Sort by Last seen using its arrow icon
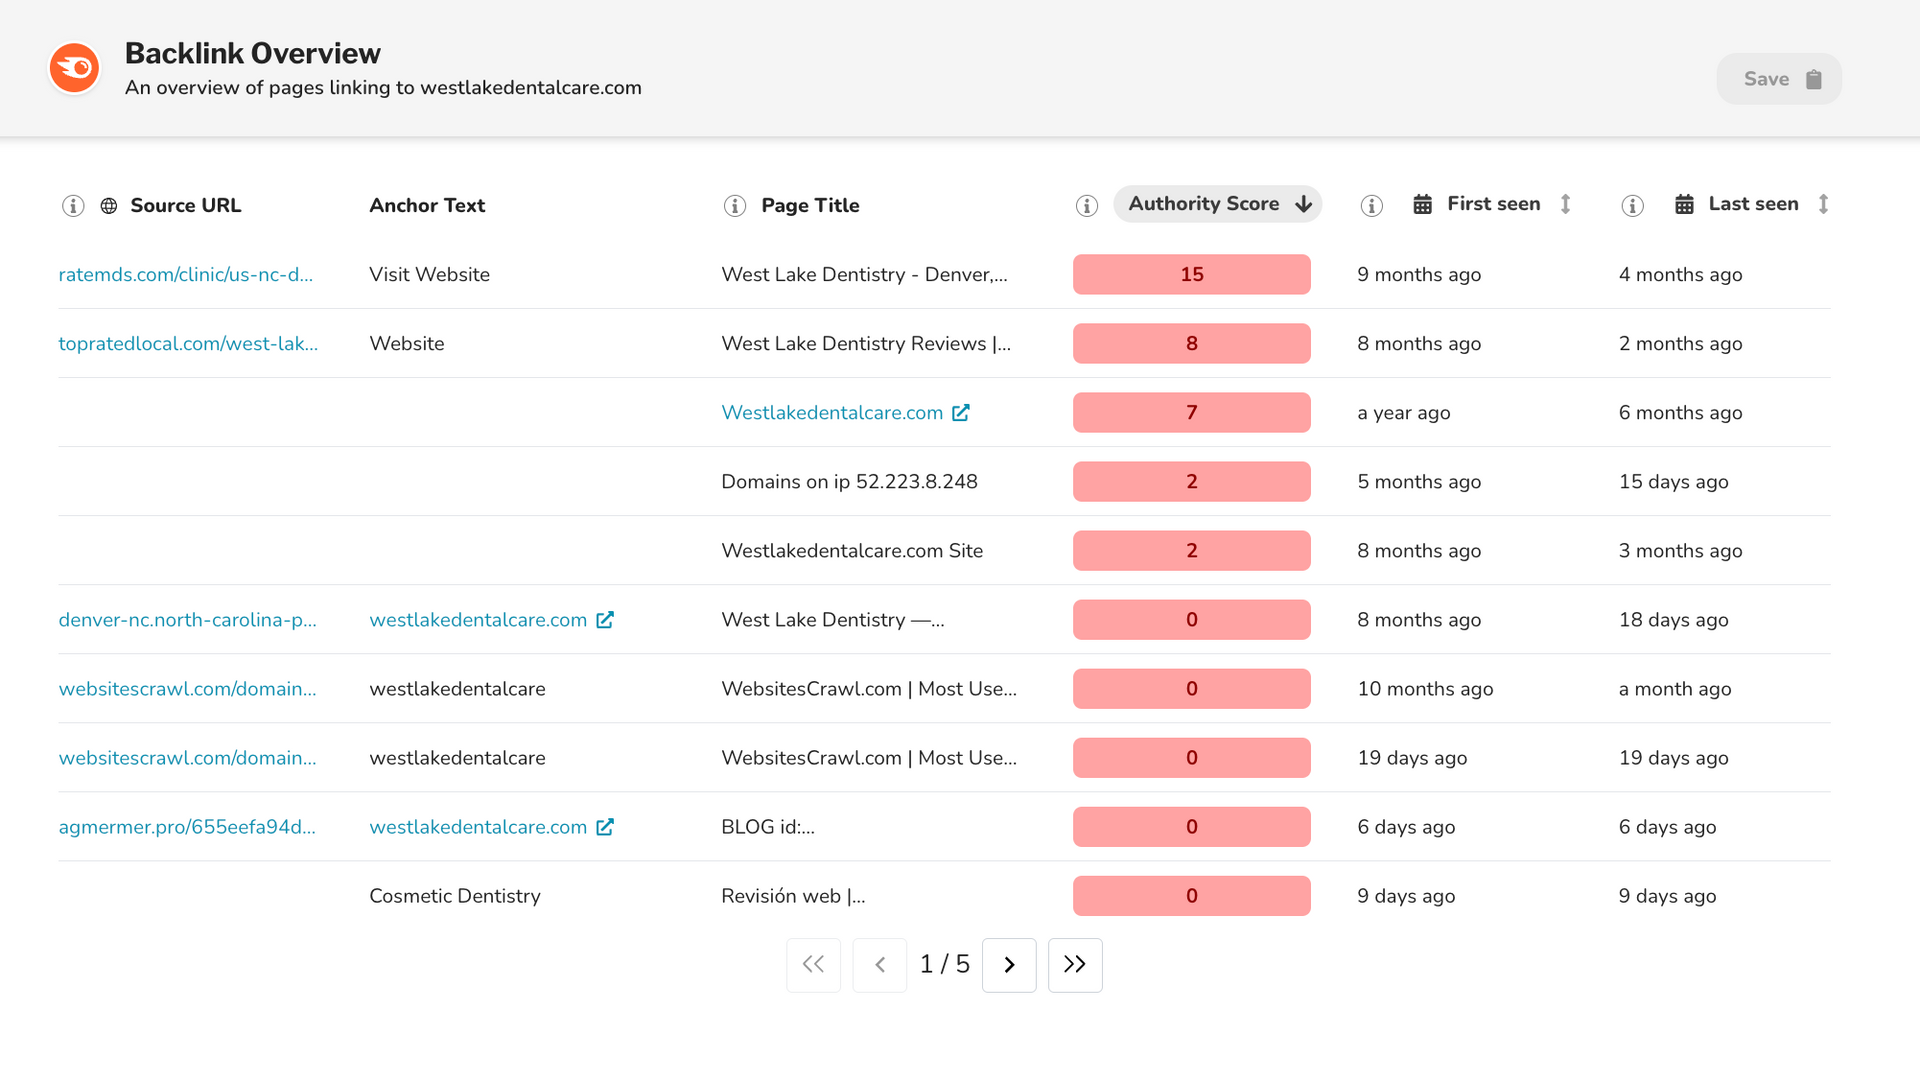Screen dimensions: 1920x1084 coord(1824,204)
